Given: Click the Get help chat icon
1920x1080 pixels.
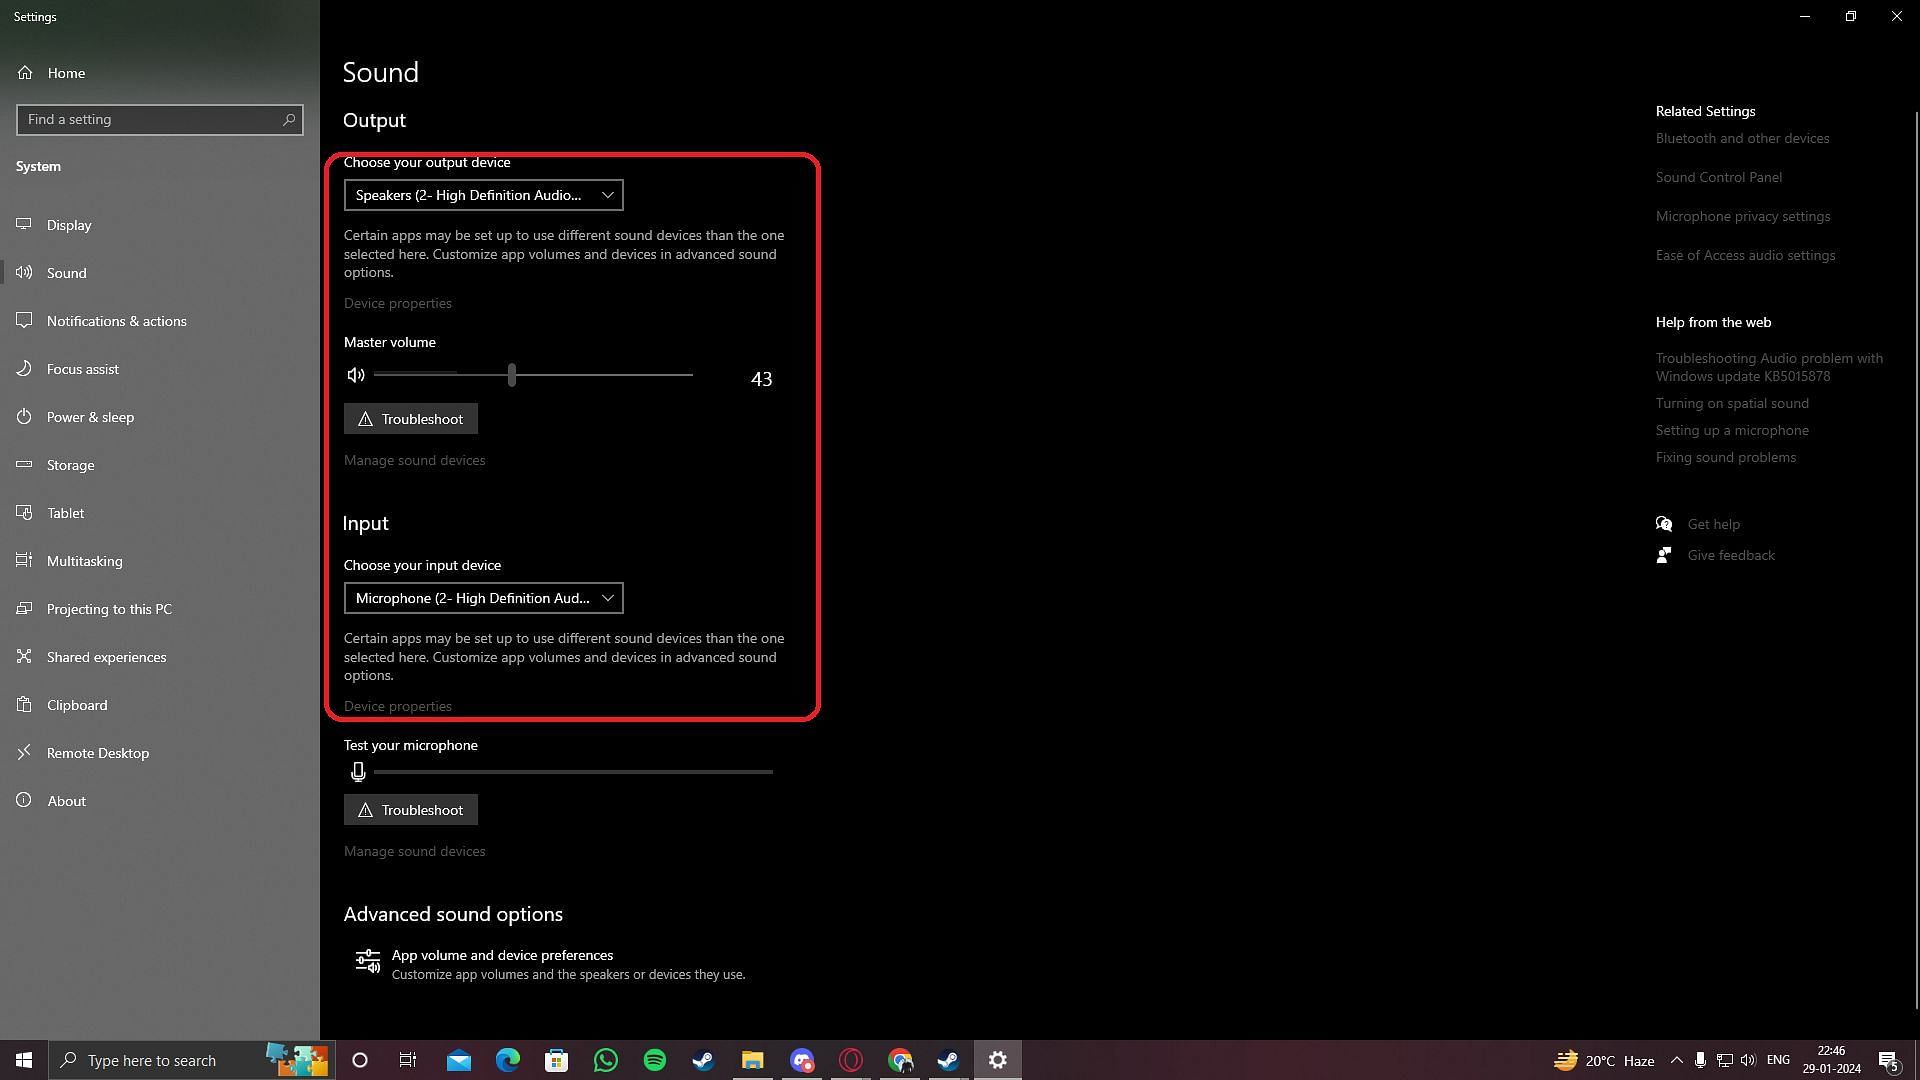Looking at the screenshot, I should (x=1664, y=524).
